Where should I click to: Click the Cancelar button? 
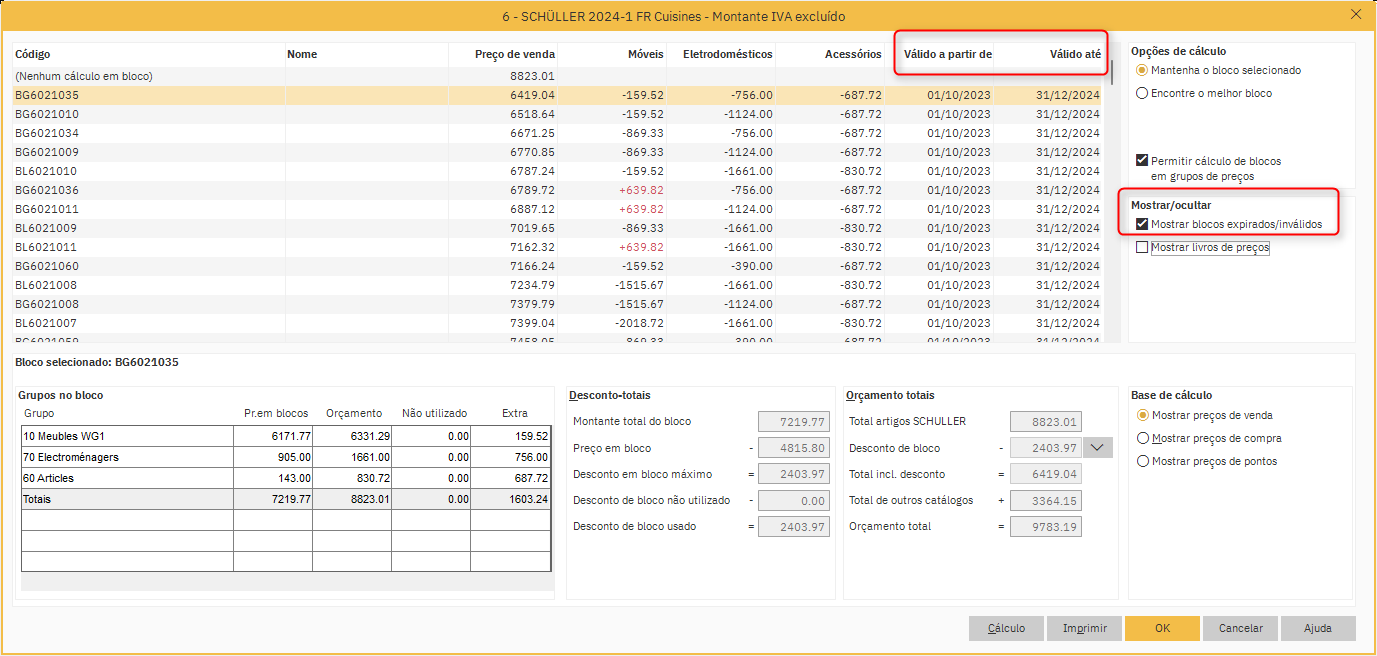[1240, 628]
